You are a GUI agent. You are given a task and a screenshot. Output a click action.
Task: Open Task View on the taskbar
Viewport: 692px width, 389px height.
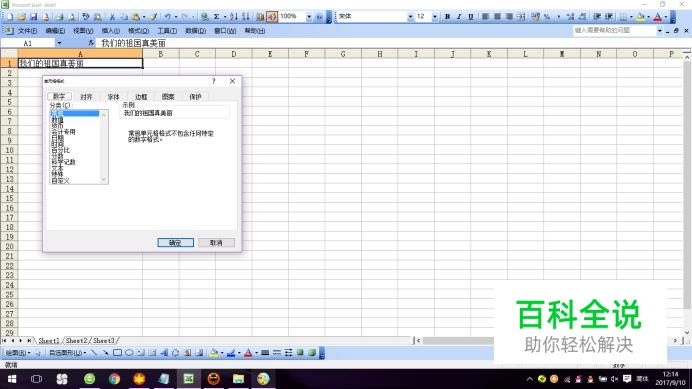coord(37,379)
